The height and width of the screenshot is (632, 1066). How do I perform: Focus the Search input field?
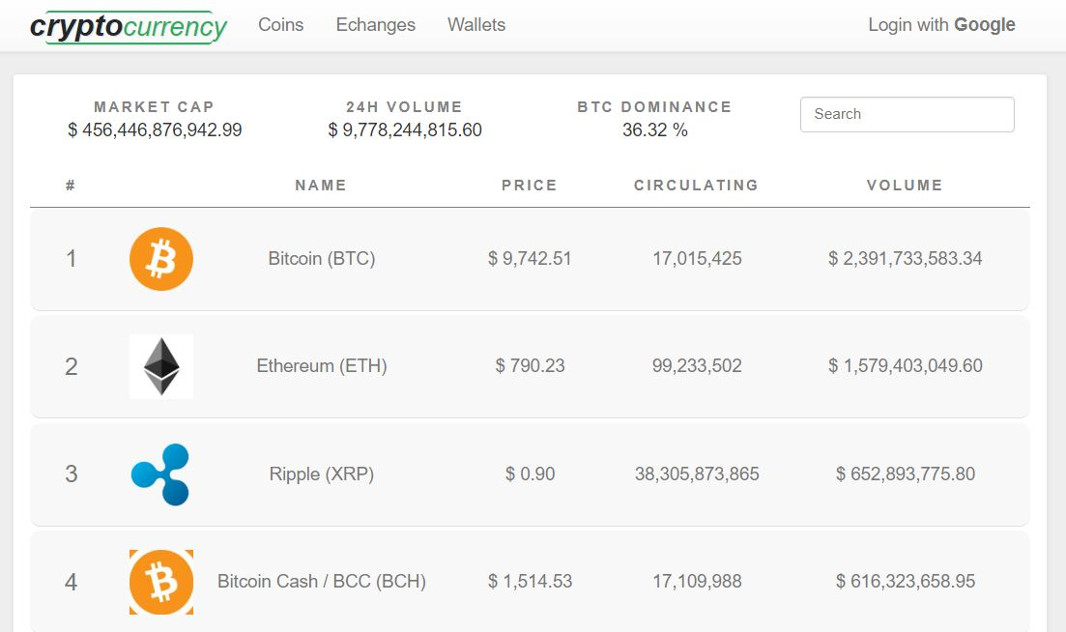pyautogui.click(x=907, y=114)
